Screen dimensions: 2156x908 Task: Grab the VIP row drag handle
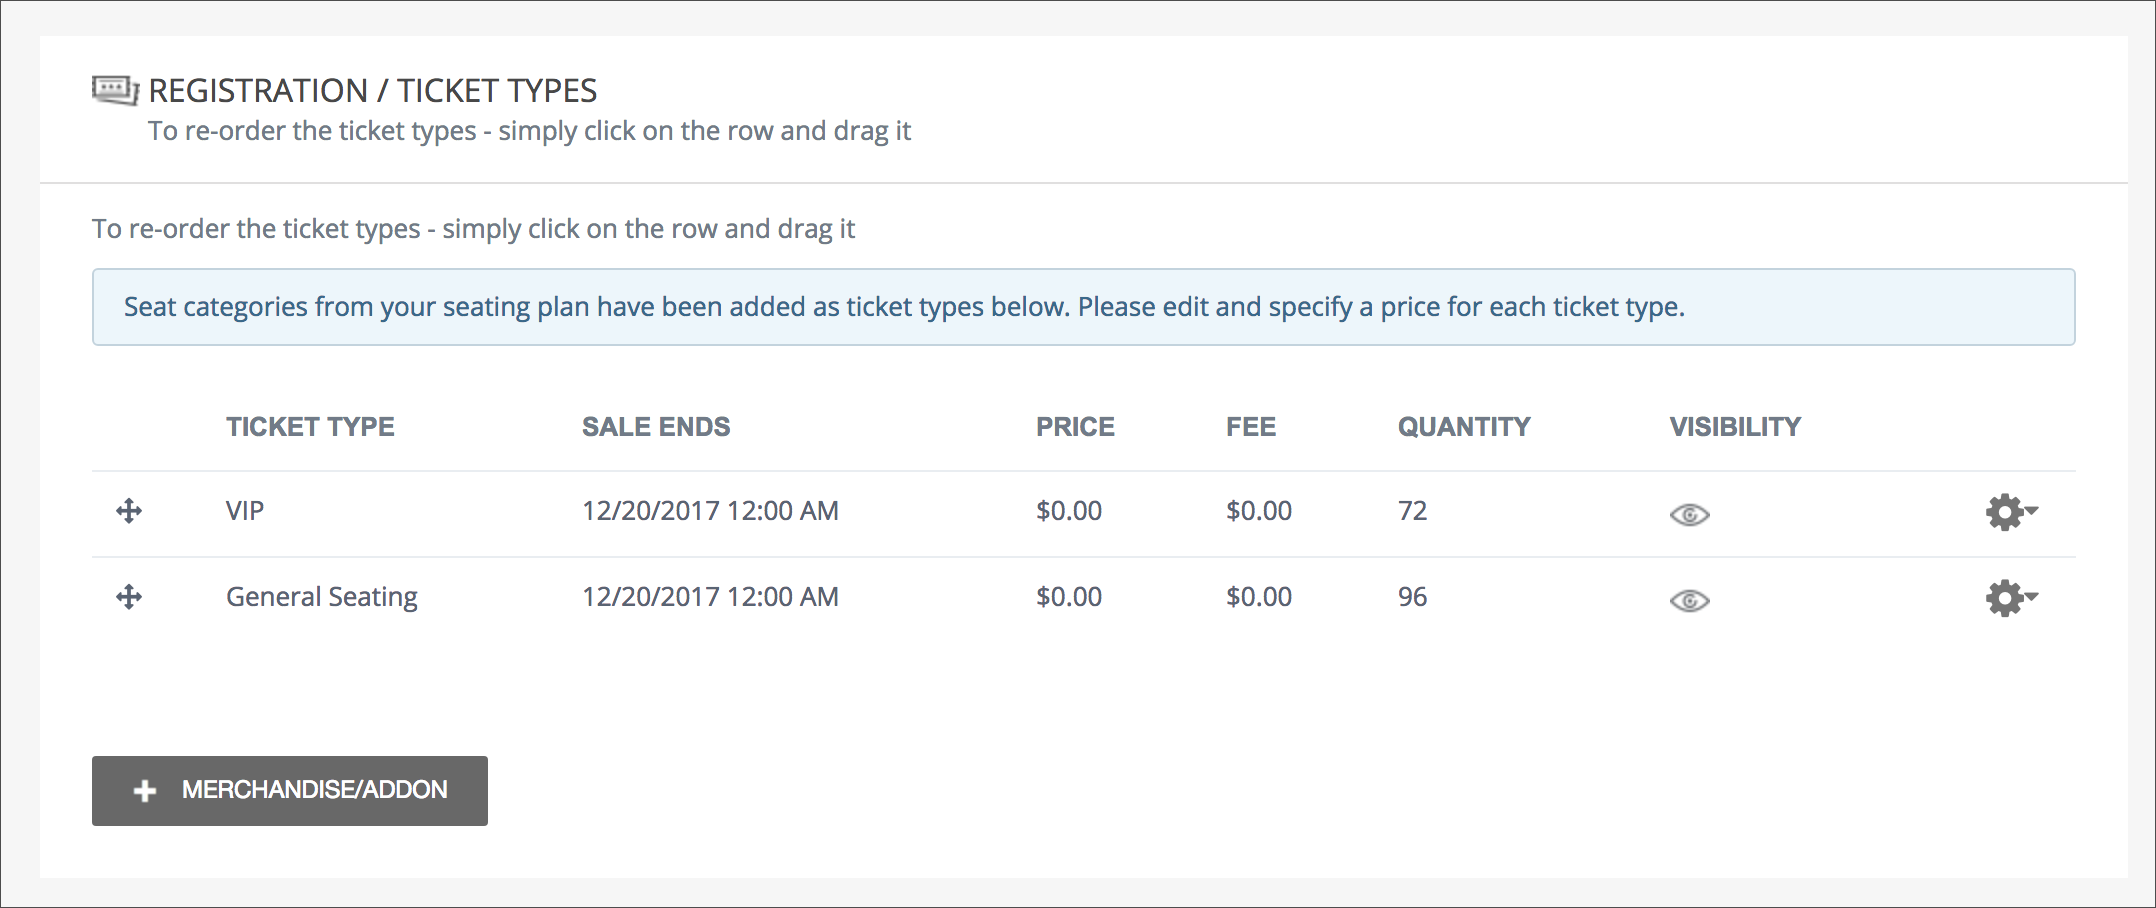tap(129, 511)
